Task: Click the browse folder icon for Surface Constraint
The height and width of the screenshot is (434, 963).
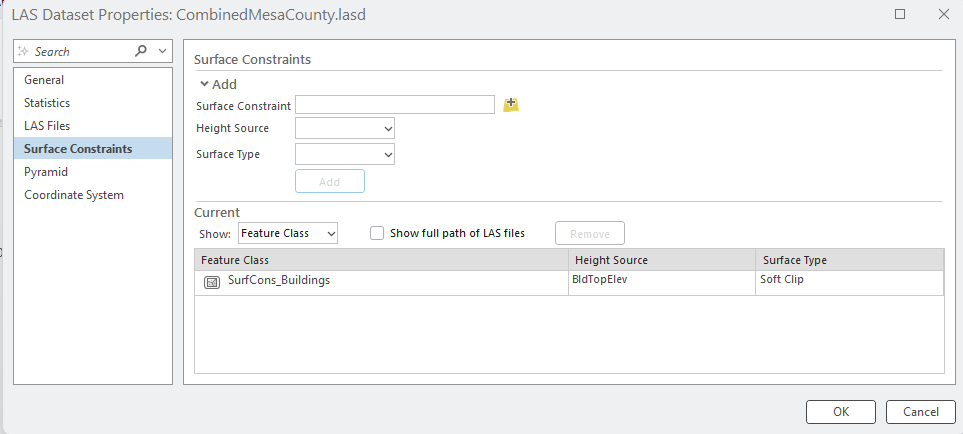Action: 511,105
